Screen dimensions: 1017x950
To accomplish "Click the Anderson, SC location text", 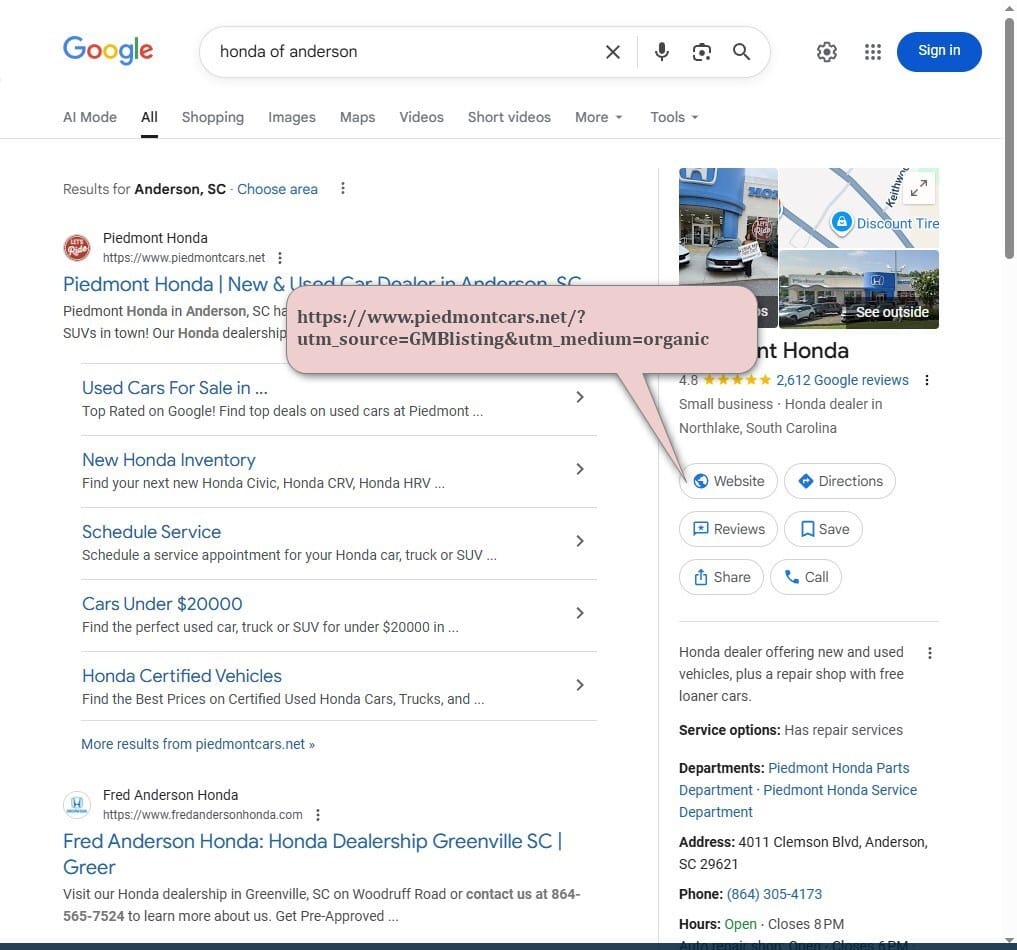I will click(180, 189).
